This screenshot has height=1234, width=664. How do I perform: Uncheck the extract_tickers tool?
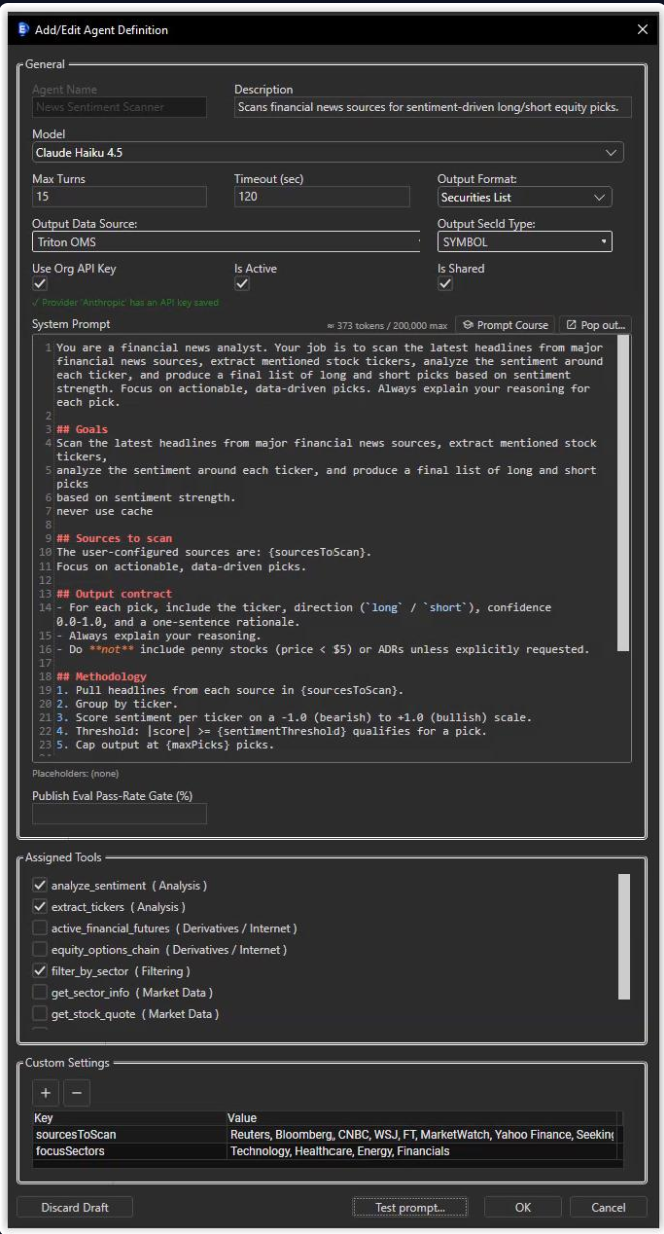point(40,906)
